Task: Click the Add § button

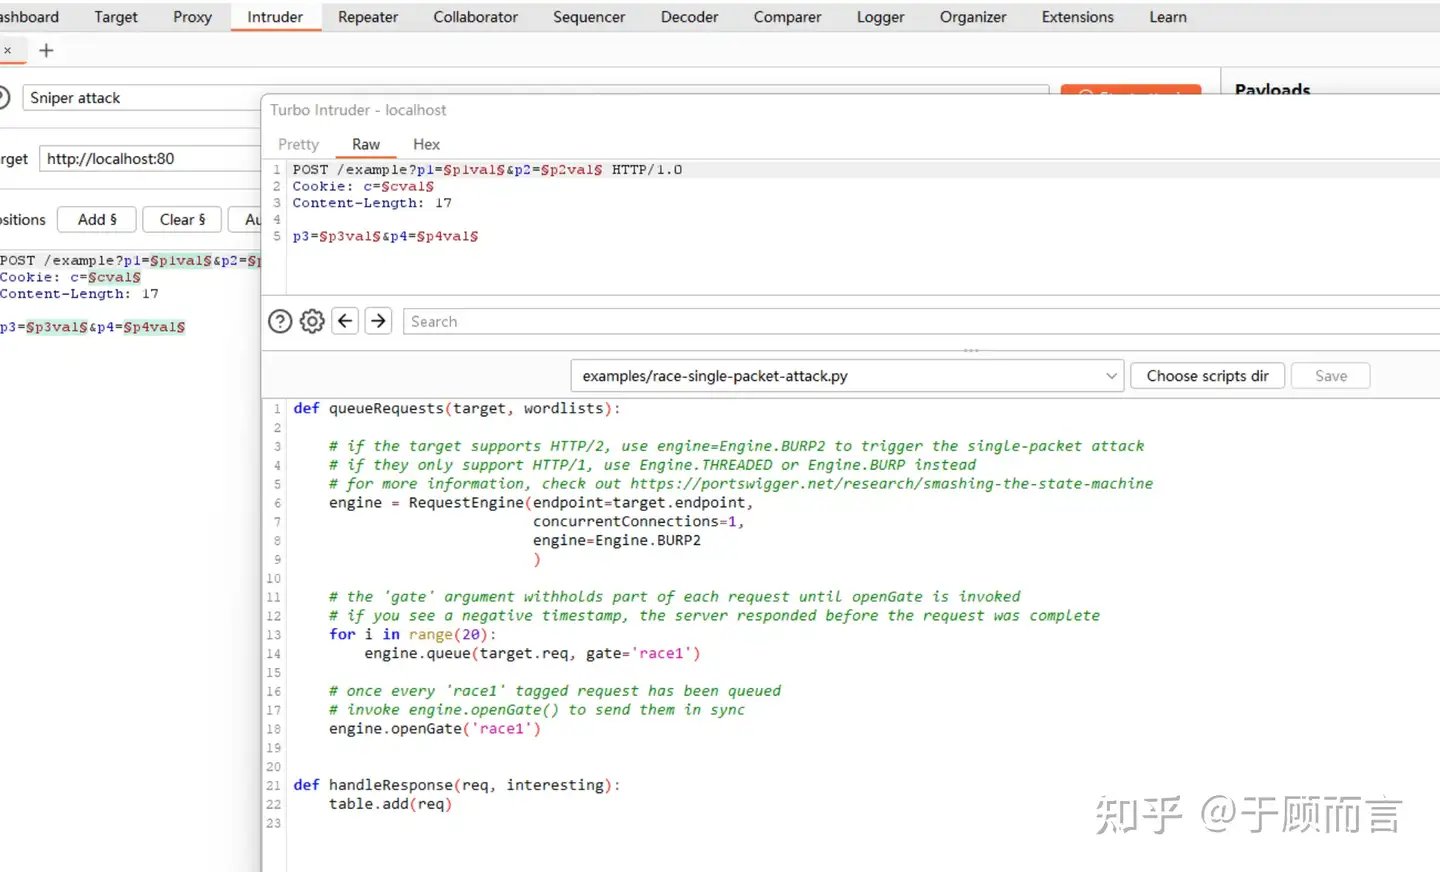Action: 97,219
